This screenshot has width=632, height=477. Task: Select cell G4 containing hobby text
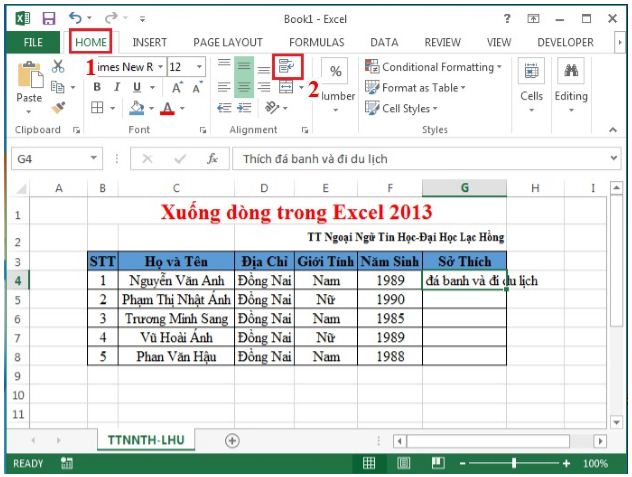point(464,281)
